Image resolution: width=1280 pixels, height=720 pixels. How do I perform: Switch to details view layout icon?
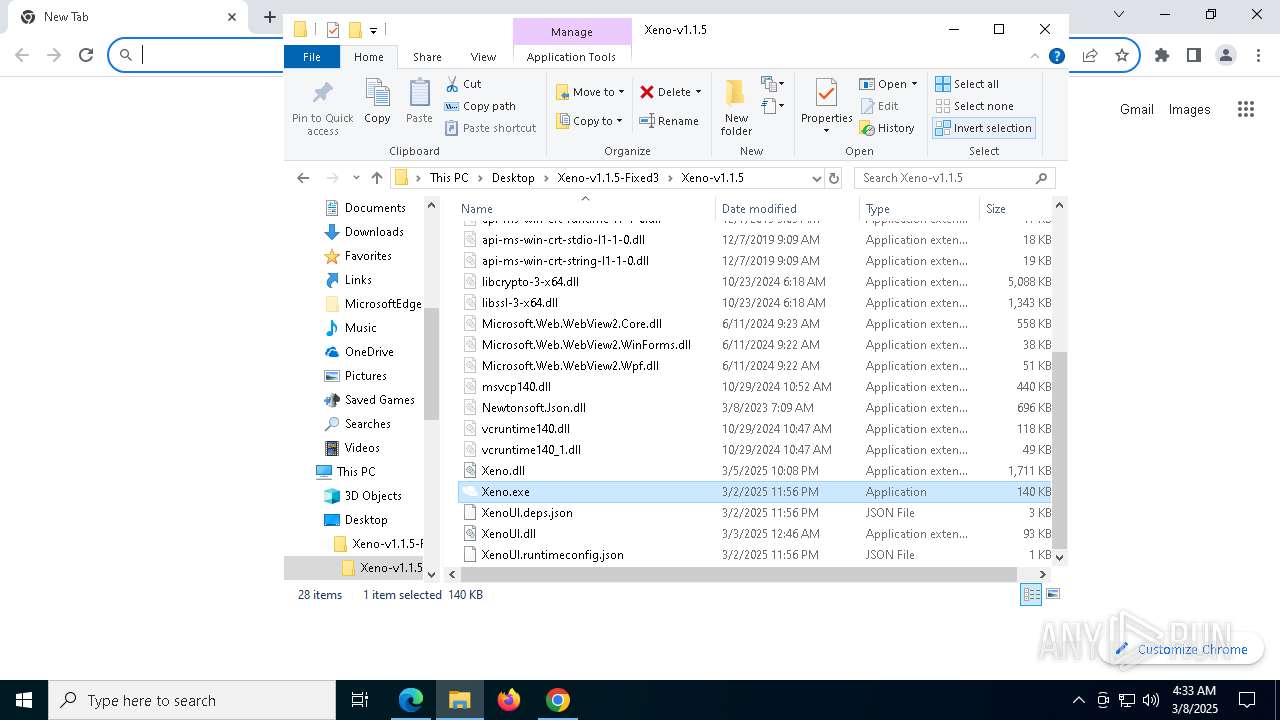pyautogui.click(x=1030, y=594)
